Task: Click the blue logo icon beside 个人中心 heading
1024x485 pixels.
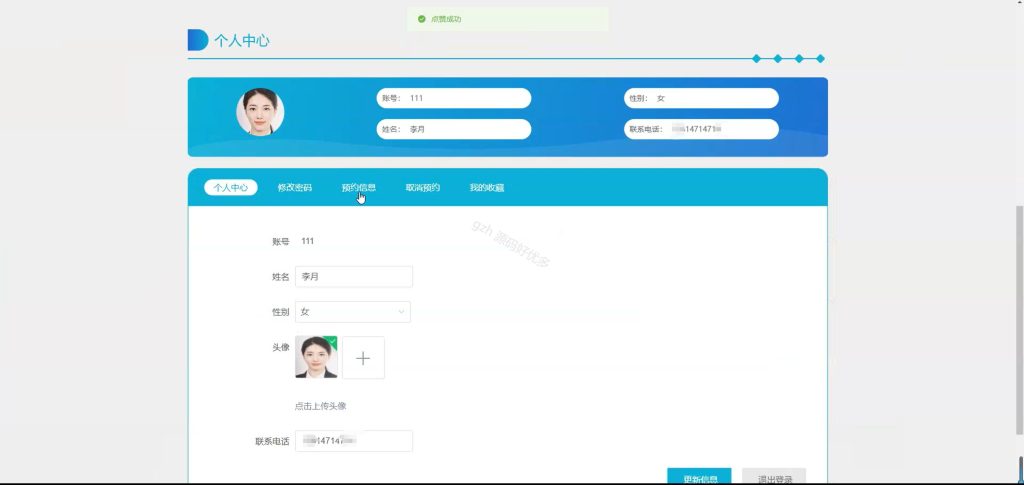Action: tap(198, 40)
